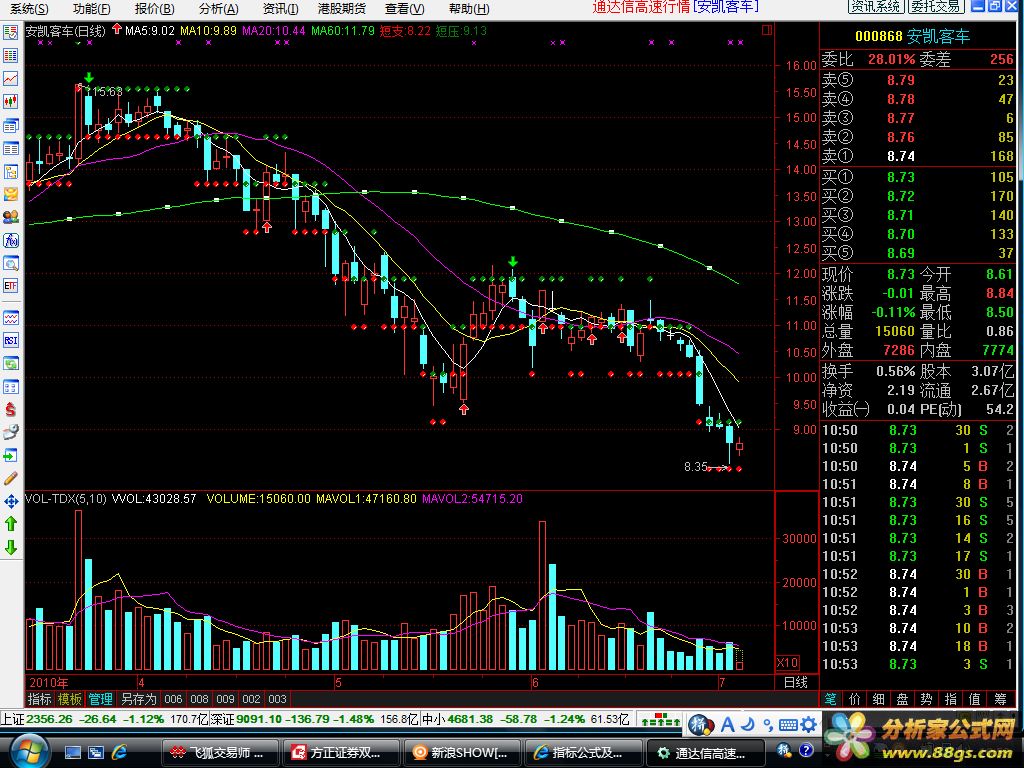Image resolution: width=1024 pixels, height=768 pixels.
Task: Click the 000868 安凯客车 stock title
Action: tap(912, 37)
